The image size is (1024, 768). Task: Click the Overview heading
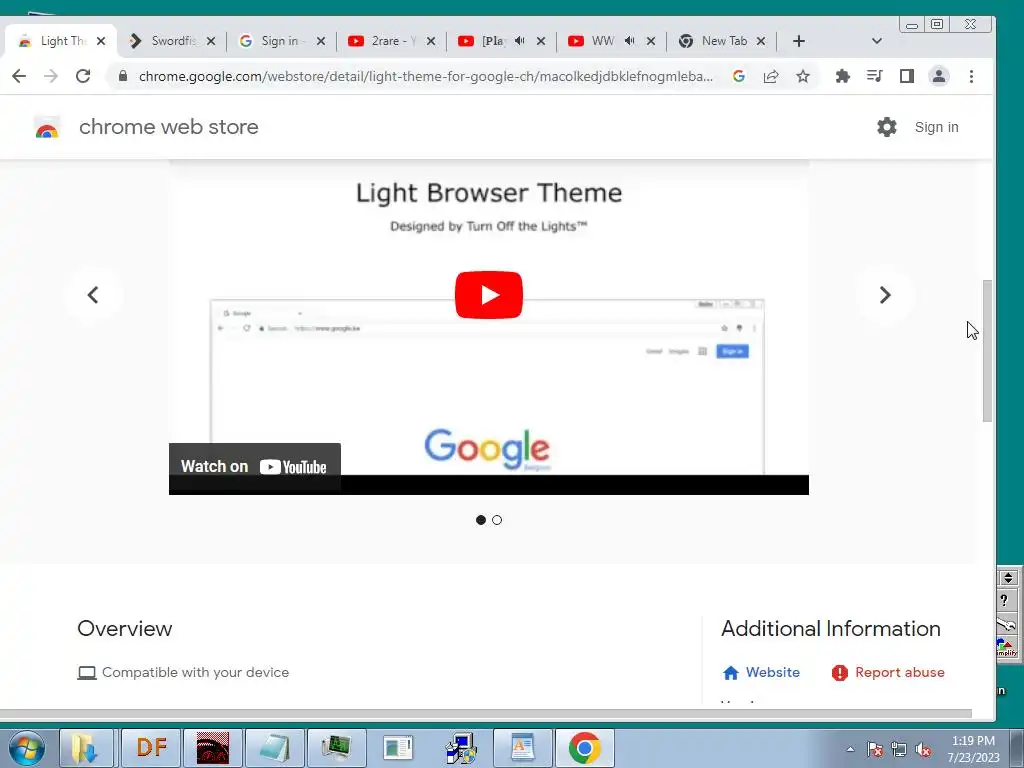point(125,628)
